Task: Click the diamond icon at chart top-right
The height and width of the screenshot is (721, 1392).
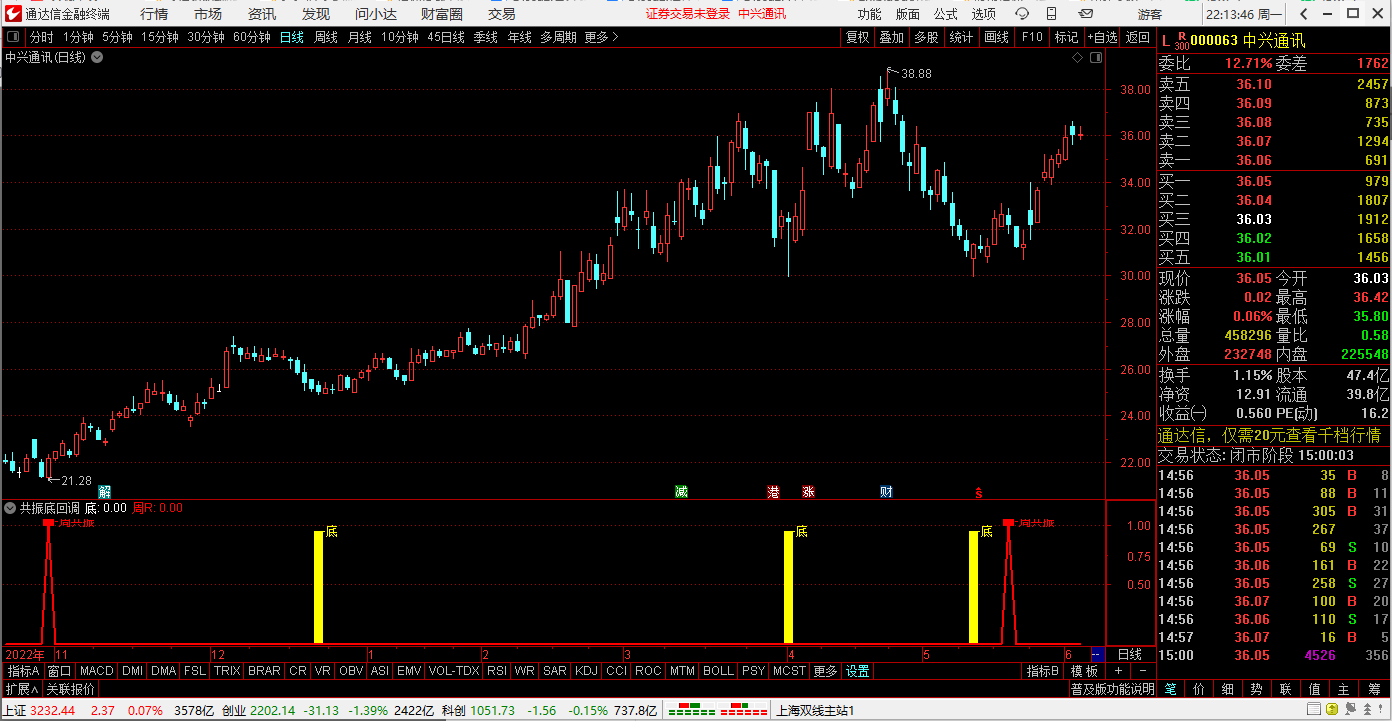Action: [x=1077, y=57]
